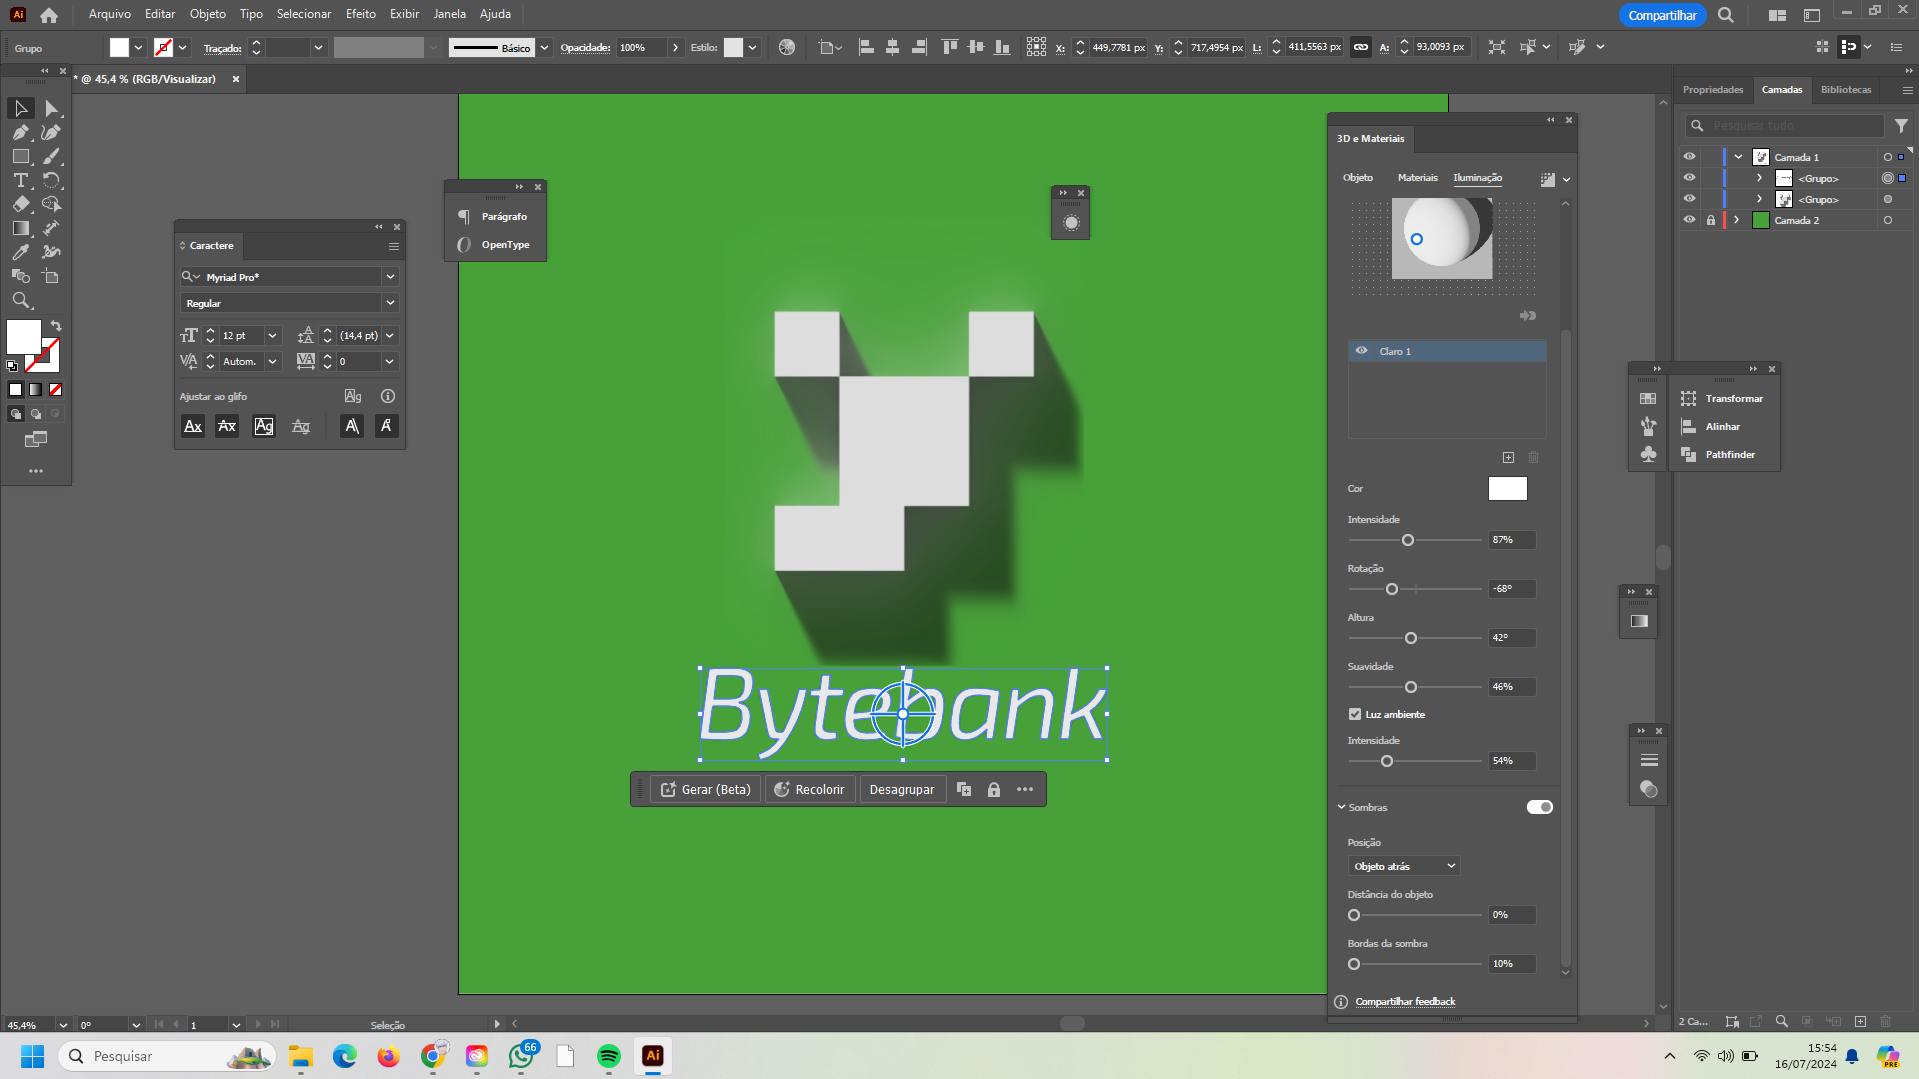Screen dimensions: 1919x1079
Task: Switch to the Materiais tab
Action: tap(1417, 177)
